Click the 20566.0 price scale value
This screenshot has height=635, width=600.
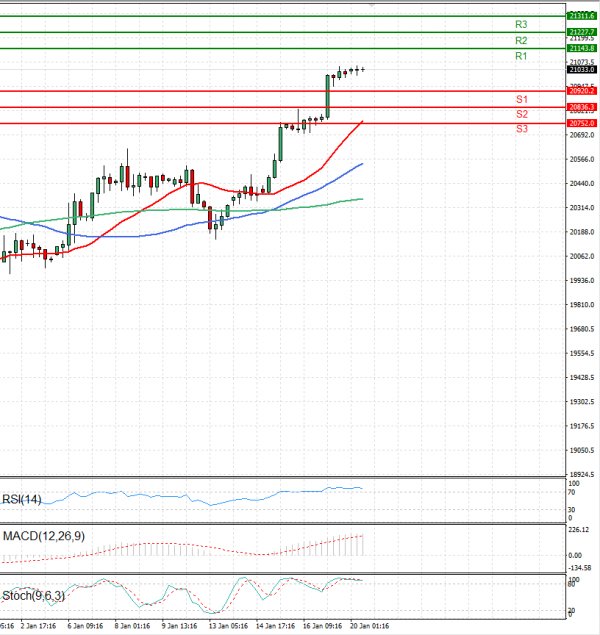pos(582,160)
